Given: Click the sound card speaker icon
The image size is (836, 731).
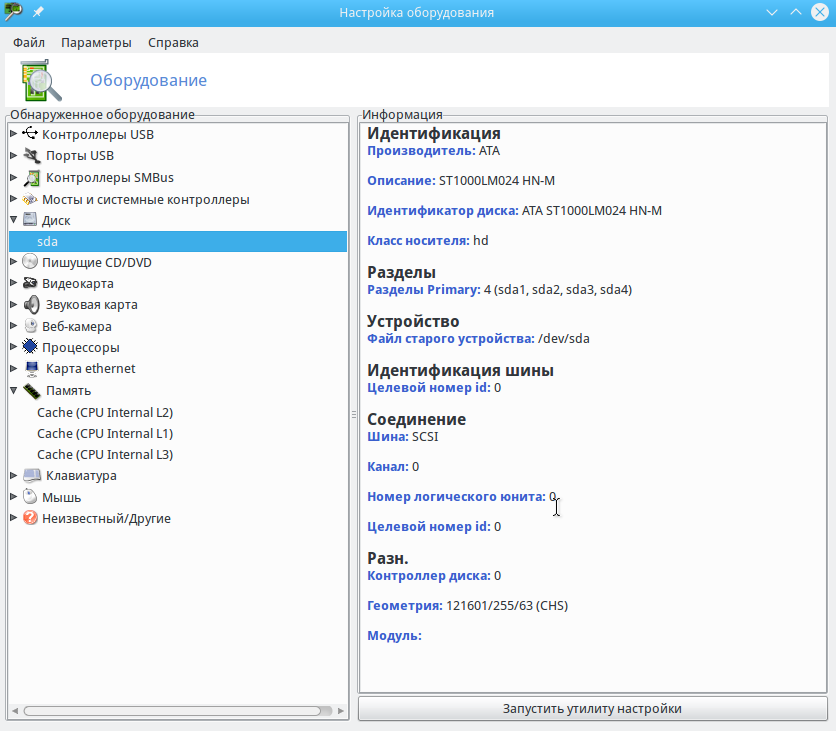Looking at the screenshot, I should (32, 304).
